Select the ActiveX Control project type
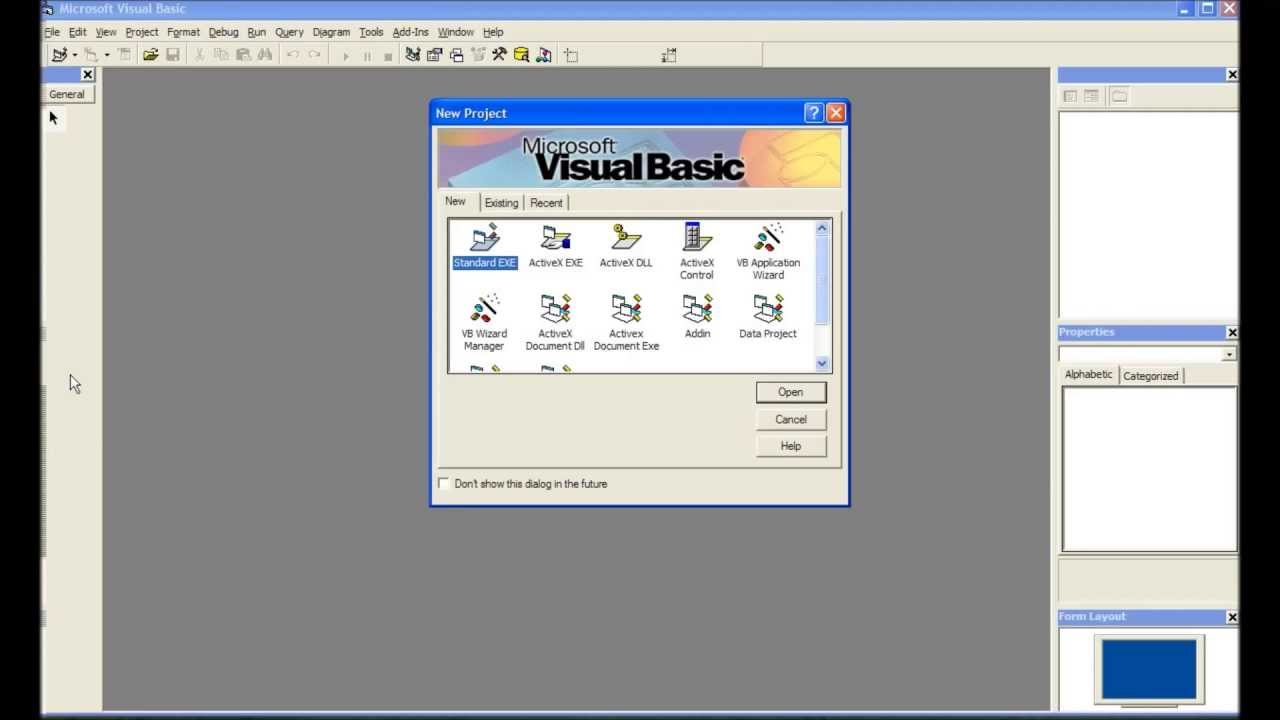The width and height of the screenshot is (1280, 720). tap(697, 251)
